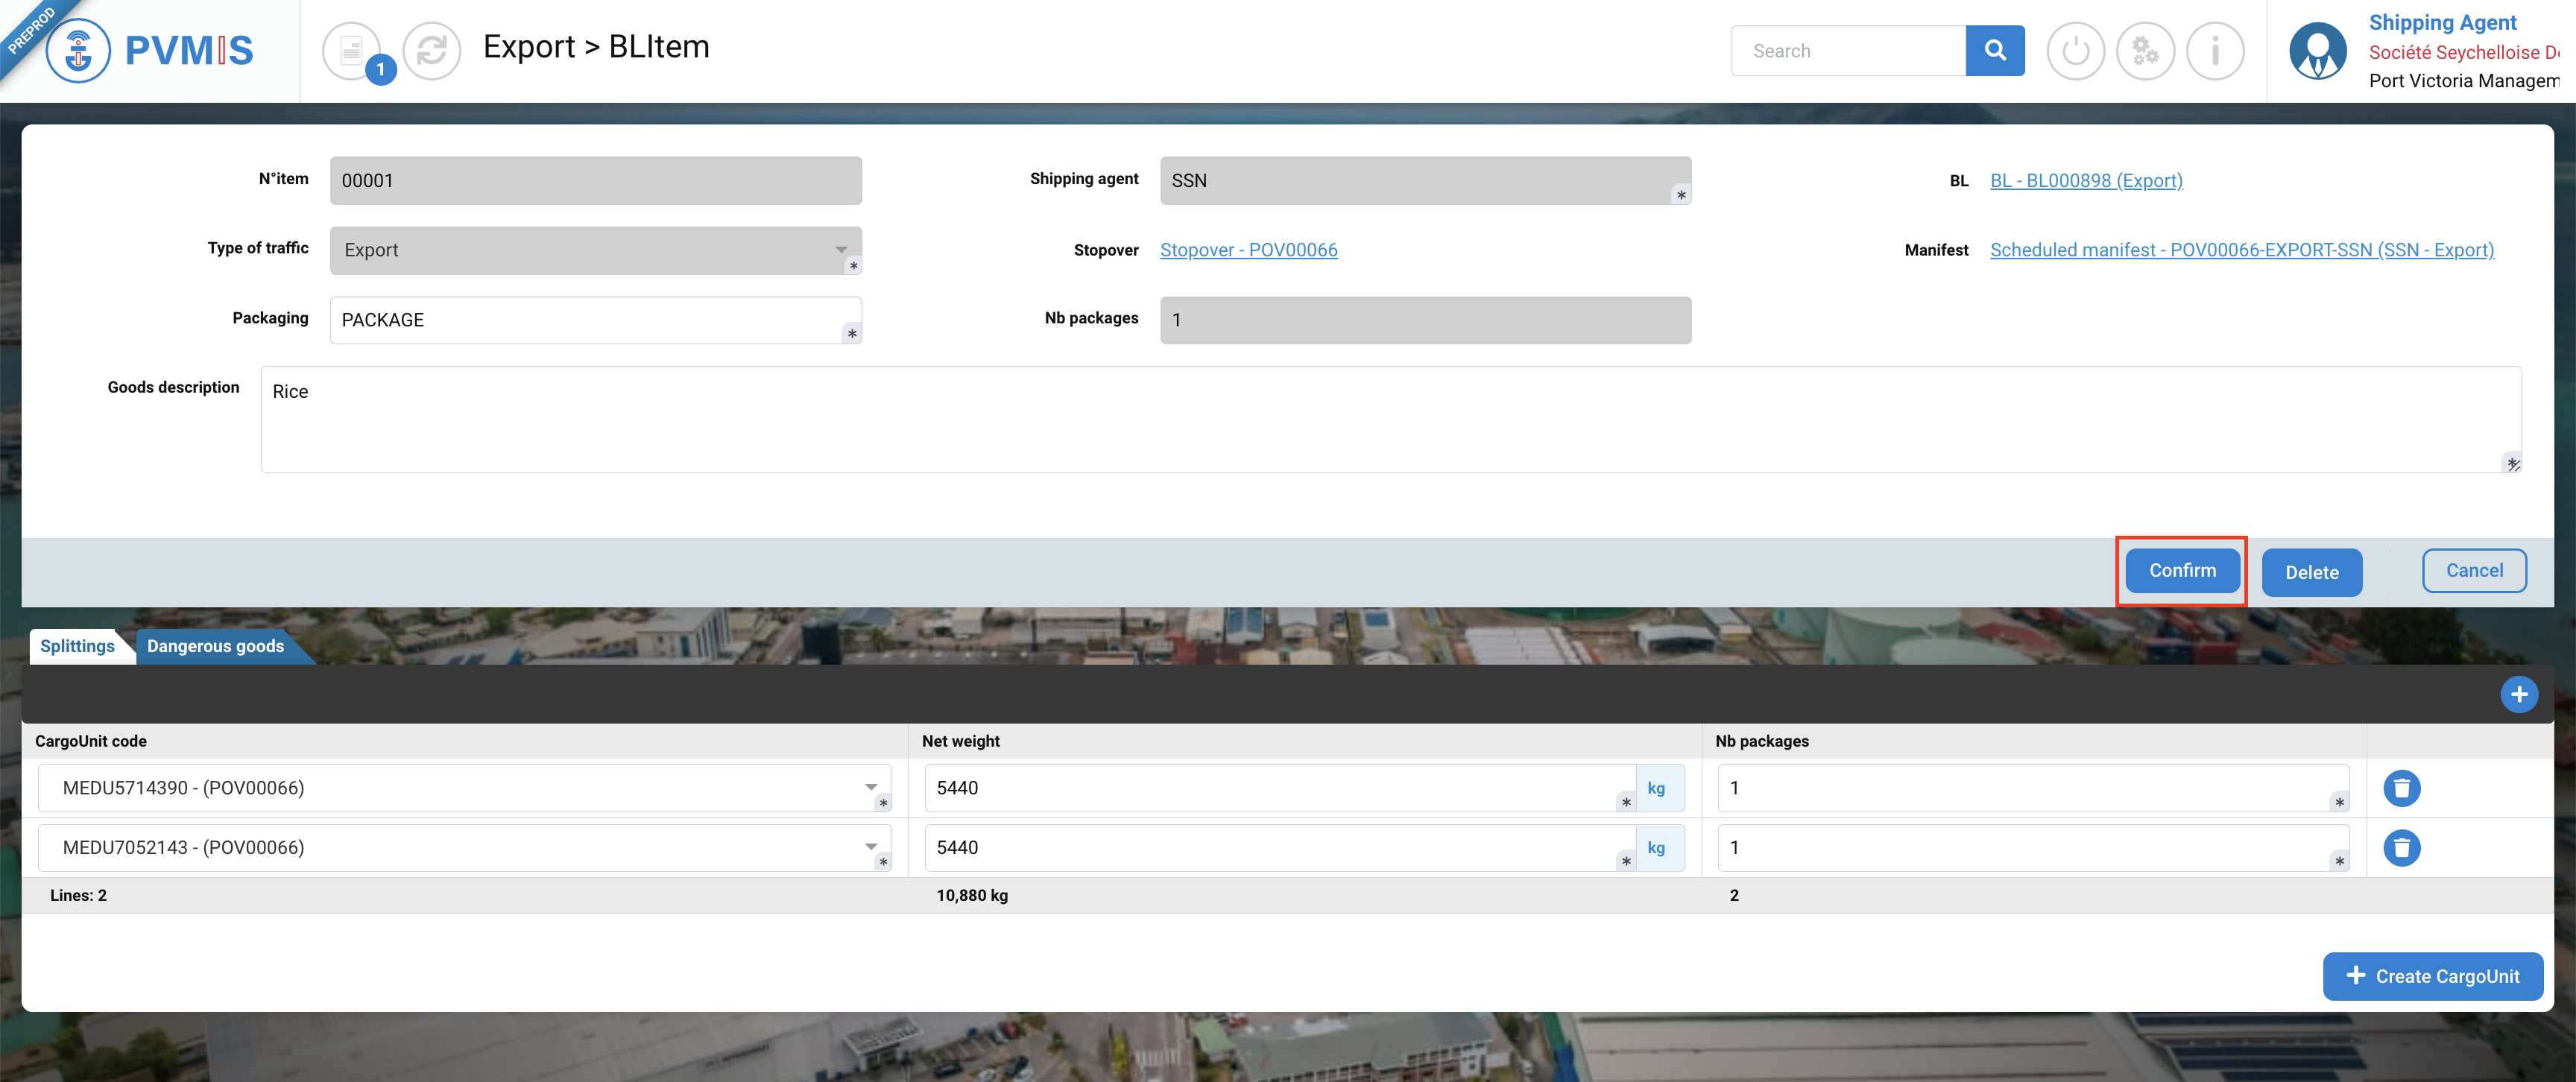Click the refresh arrows icon

432,50
